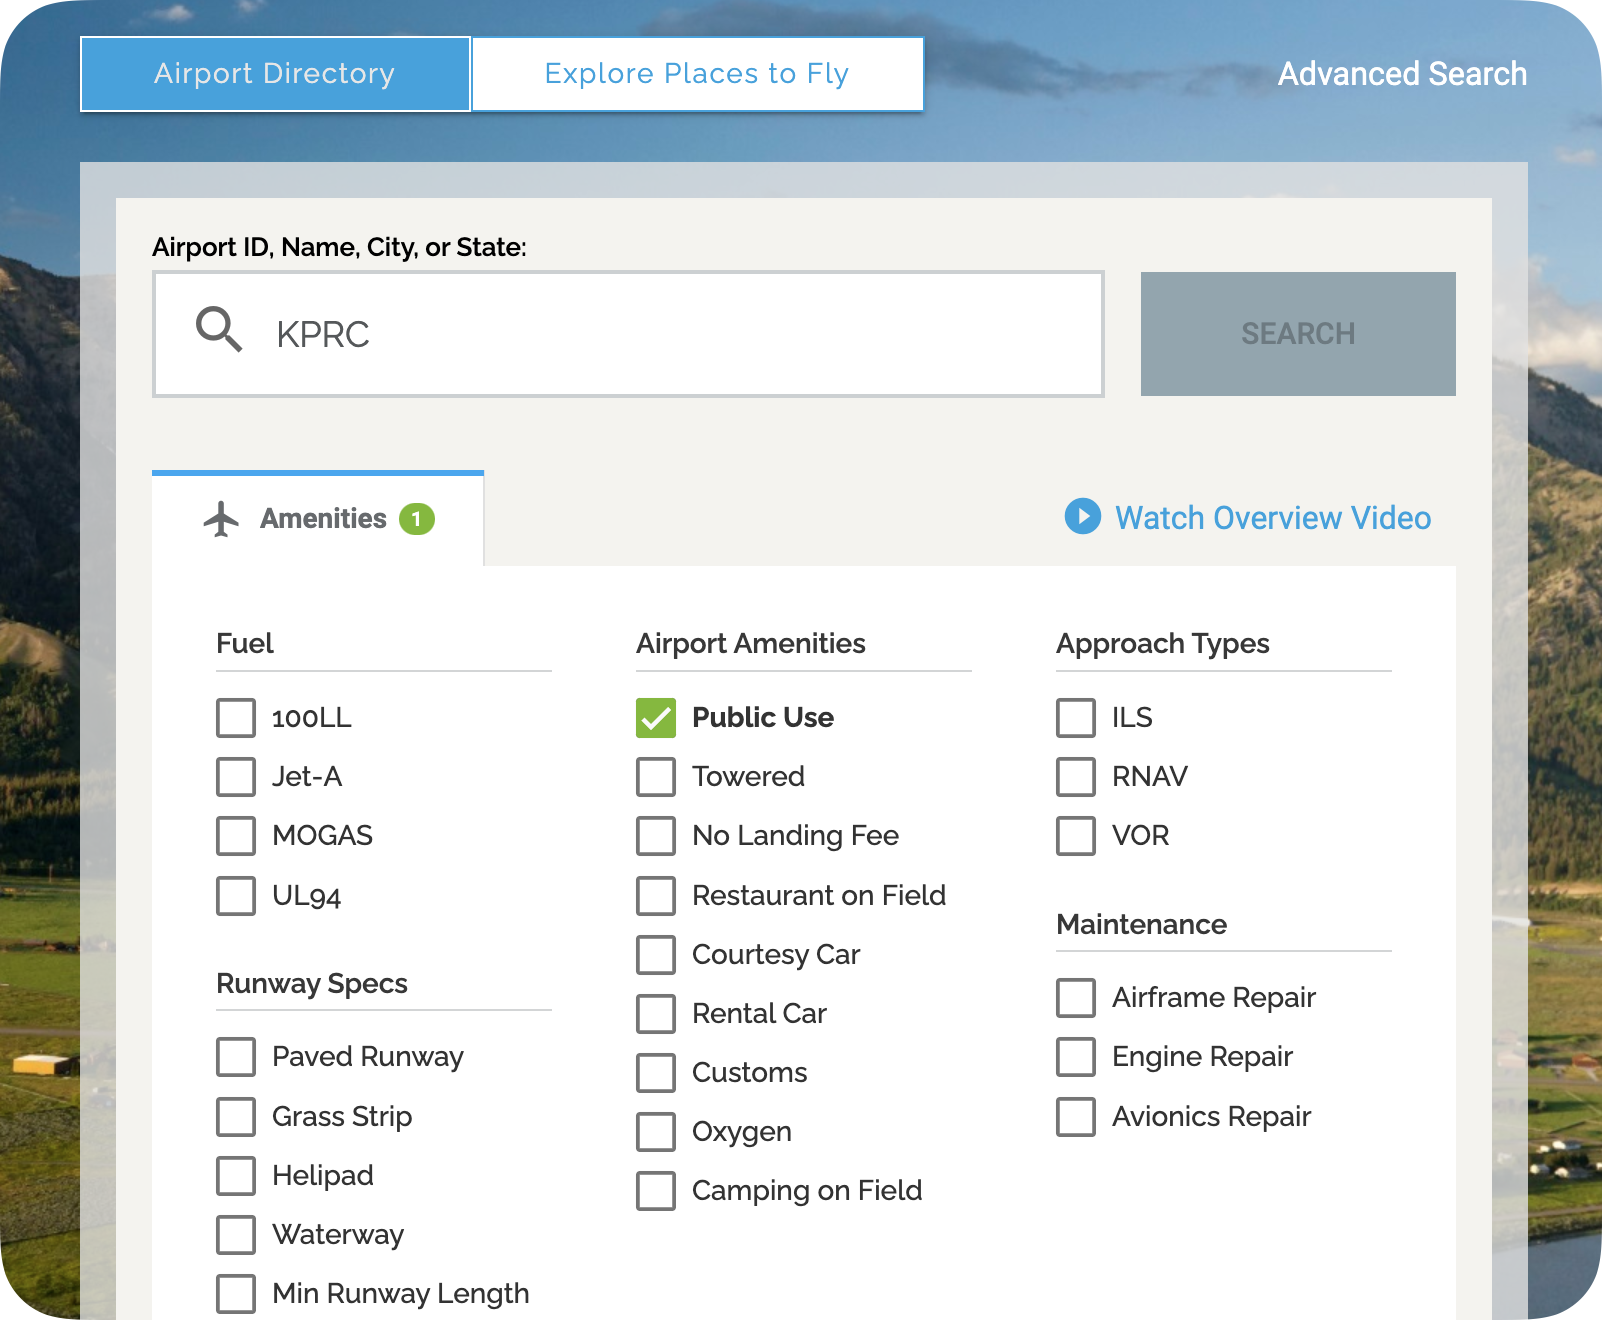Open Advanced Search
This screenshot has height=1320, width=1602.
pos(1402,73)
